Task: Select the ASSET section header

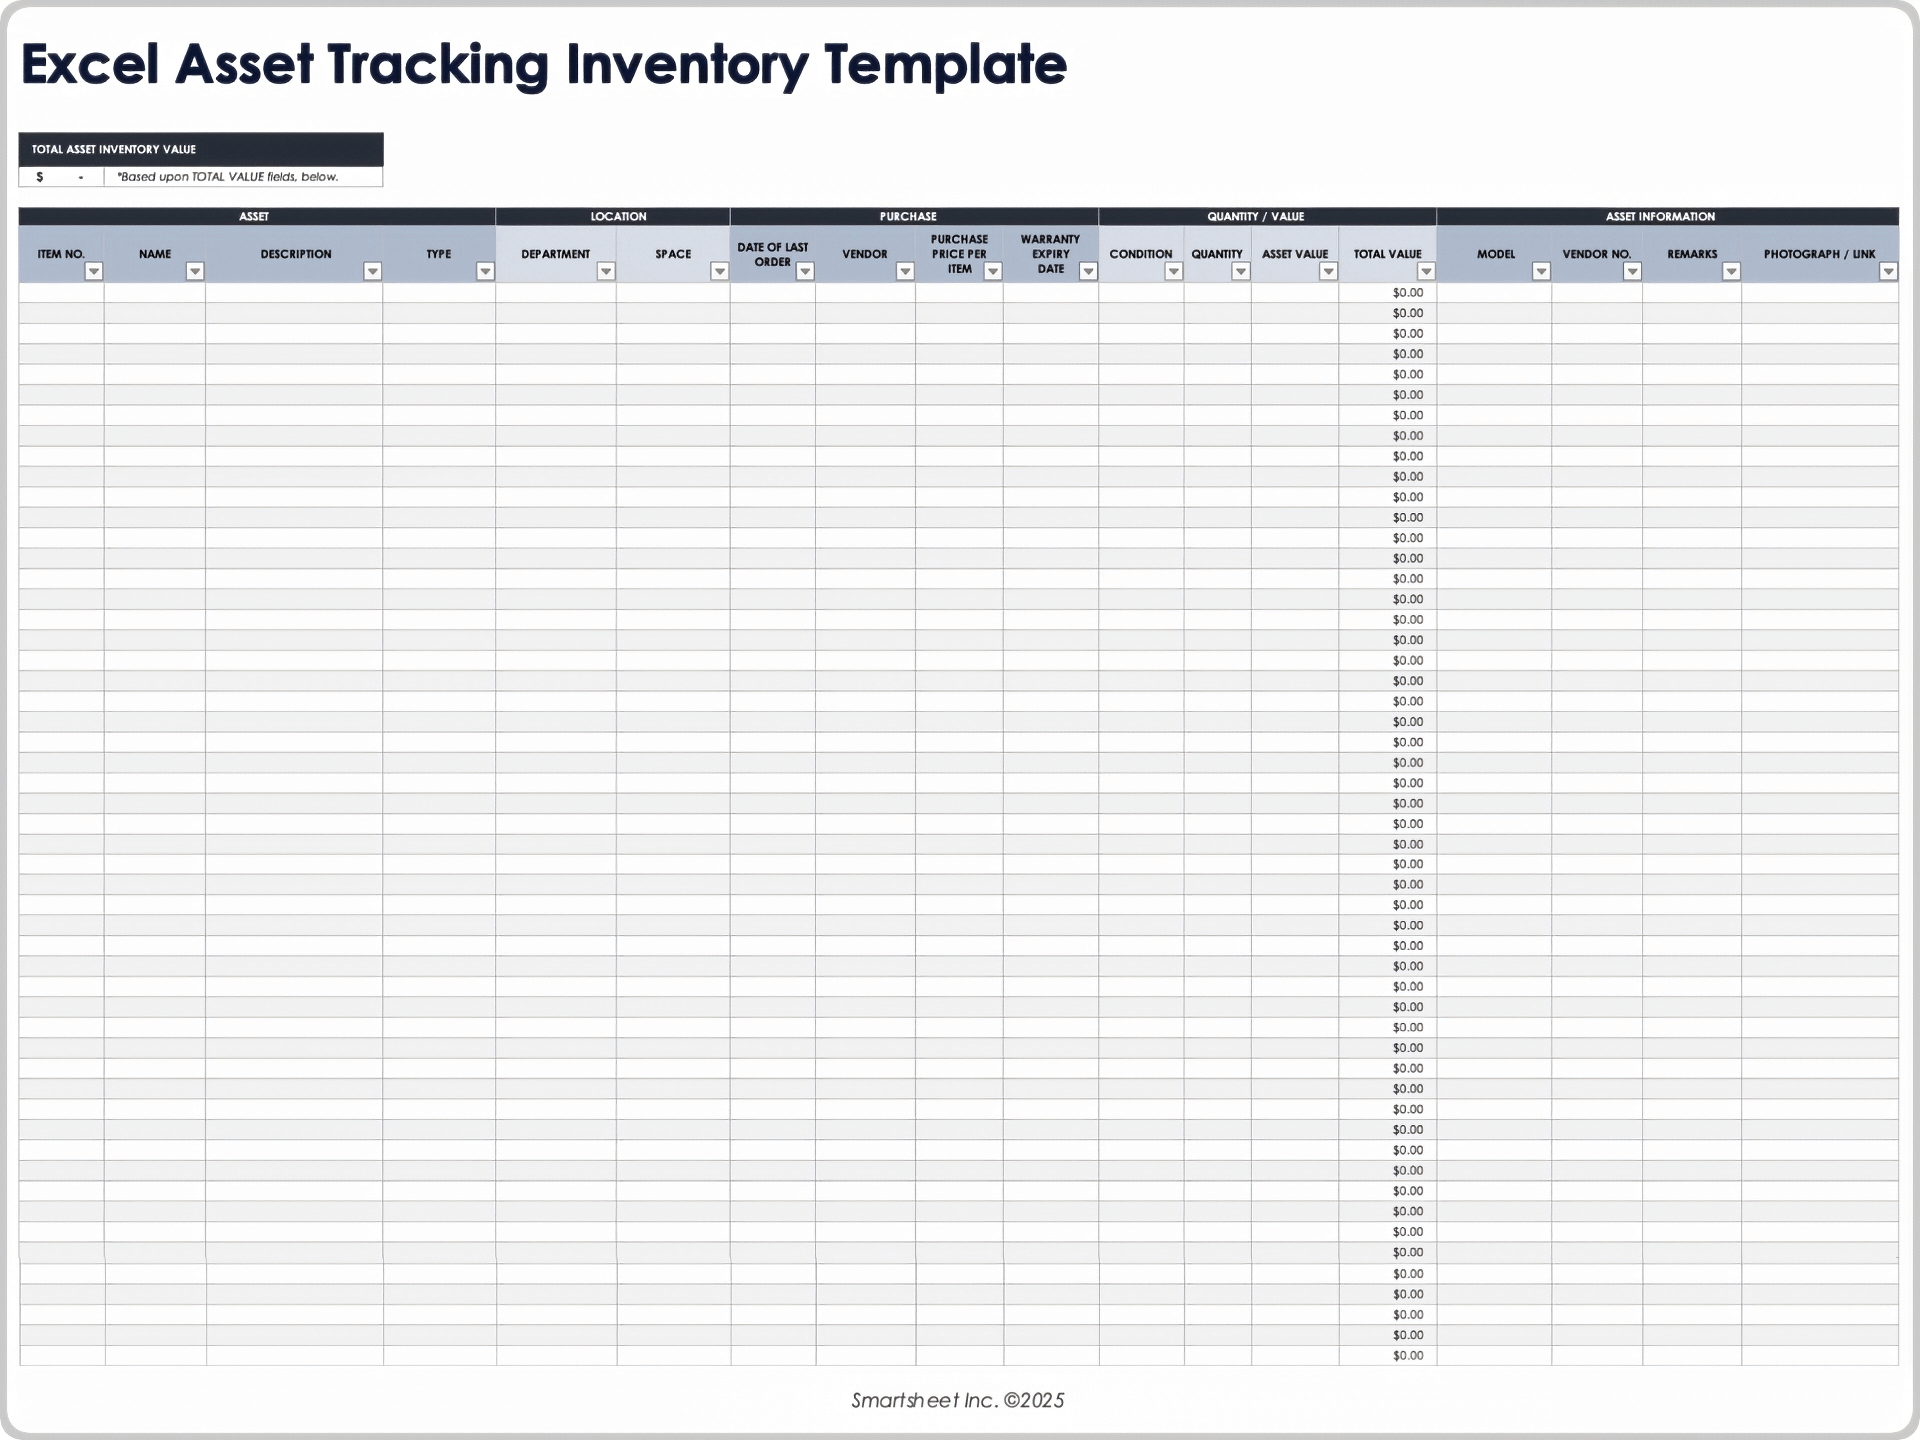Action: [x=255, y=216]
